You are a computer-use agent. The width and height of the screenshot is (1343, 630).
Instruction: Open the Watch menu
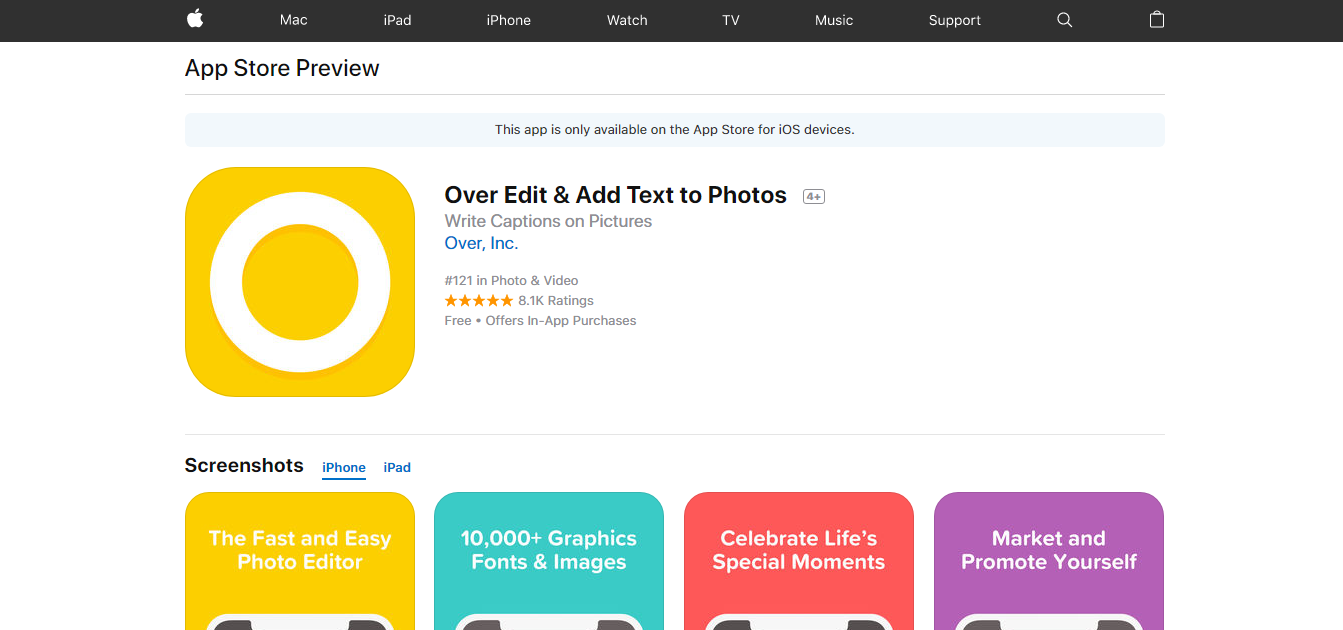627,20
